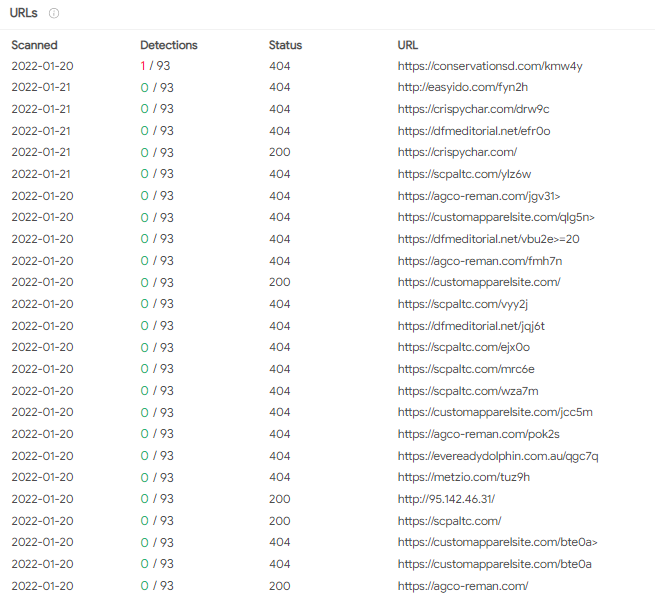Click the Status column header

[285, 45]
